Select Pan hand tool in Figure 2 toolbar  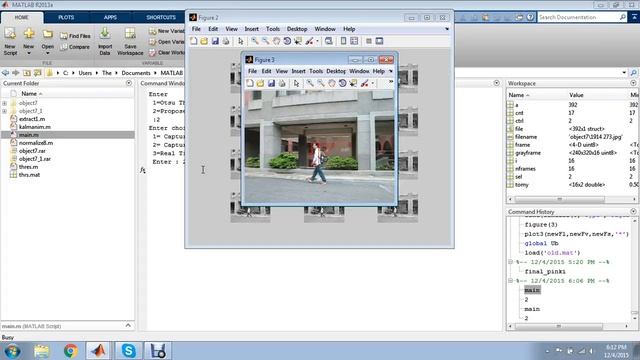276,41
